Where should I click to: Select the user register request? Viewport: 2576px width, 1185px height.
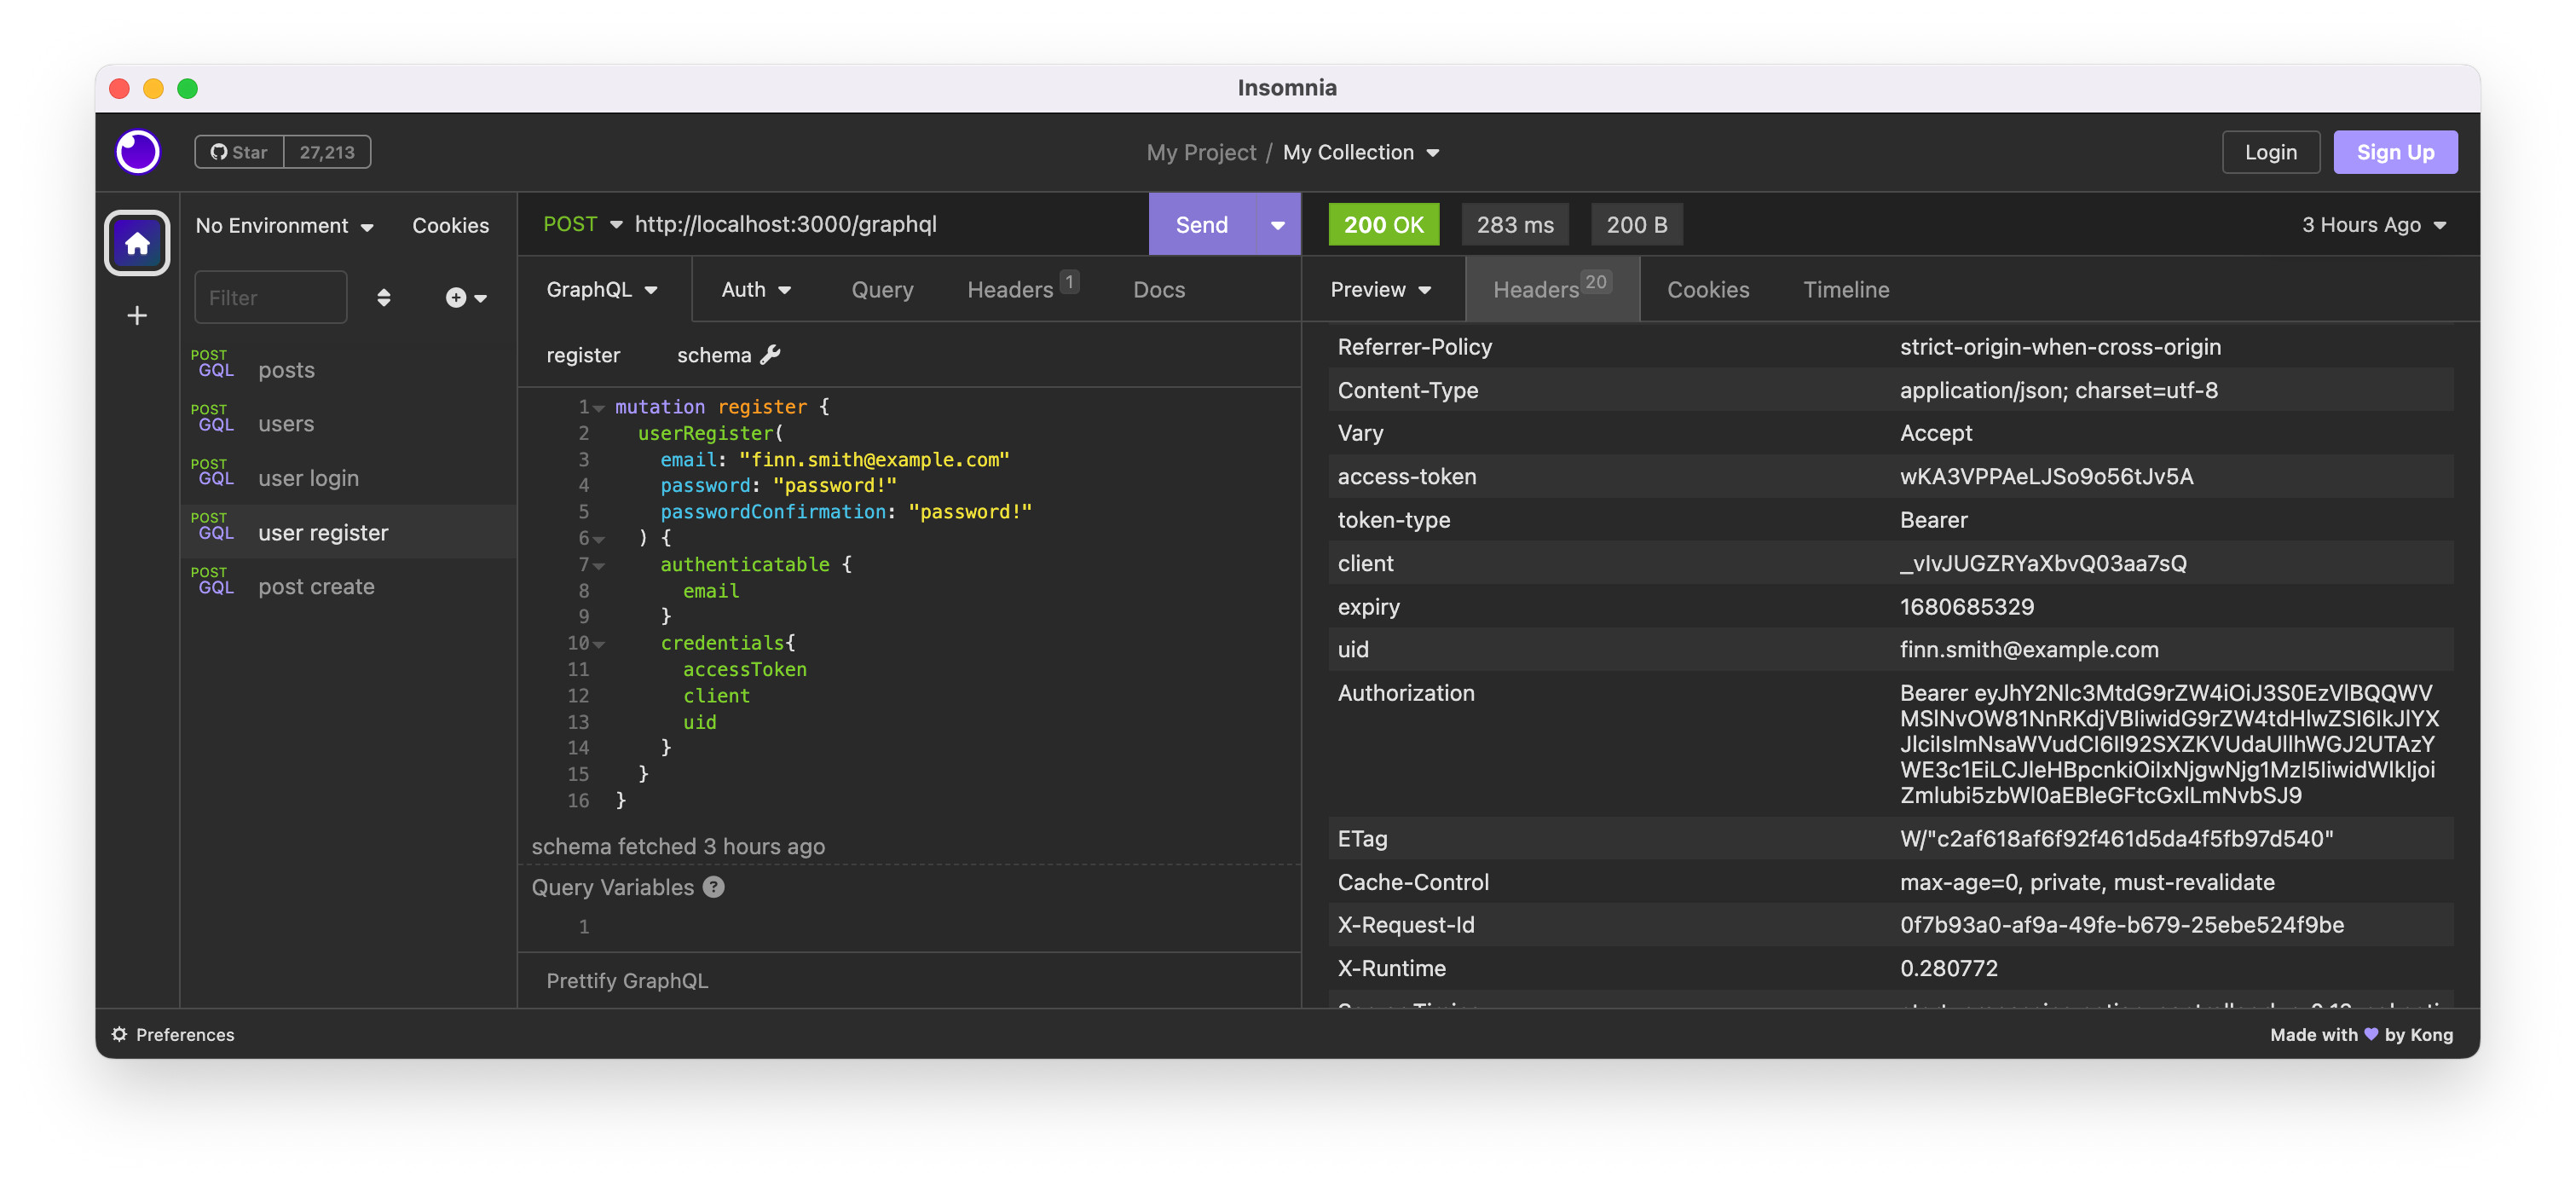(x=348, y=532)
